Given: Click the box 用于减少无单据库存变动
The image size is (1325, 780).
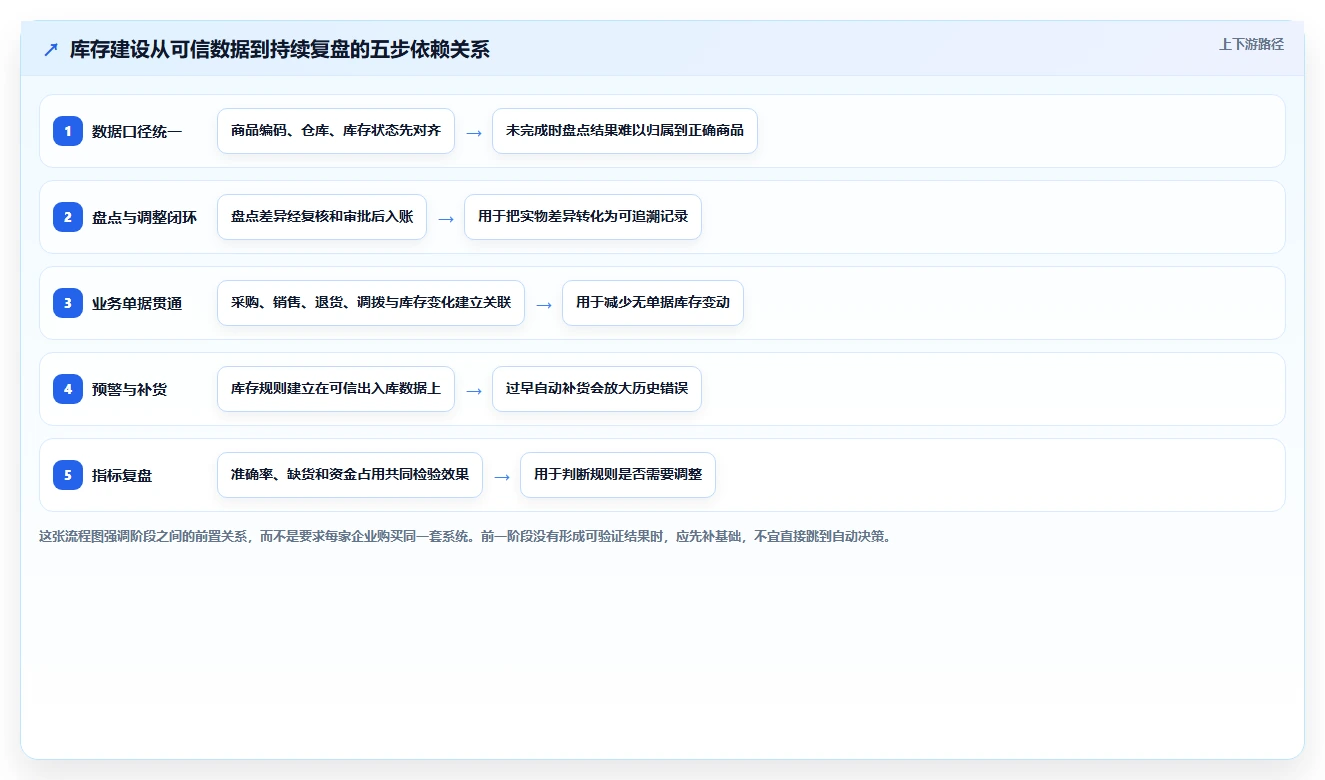Looking at the screenshot, I should 653,303.
